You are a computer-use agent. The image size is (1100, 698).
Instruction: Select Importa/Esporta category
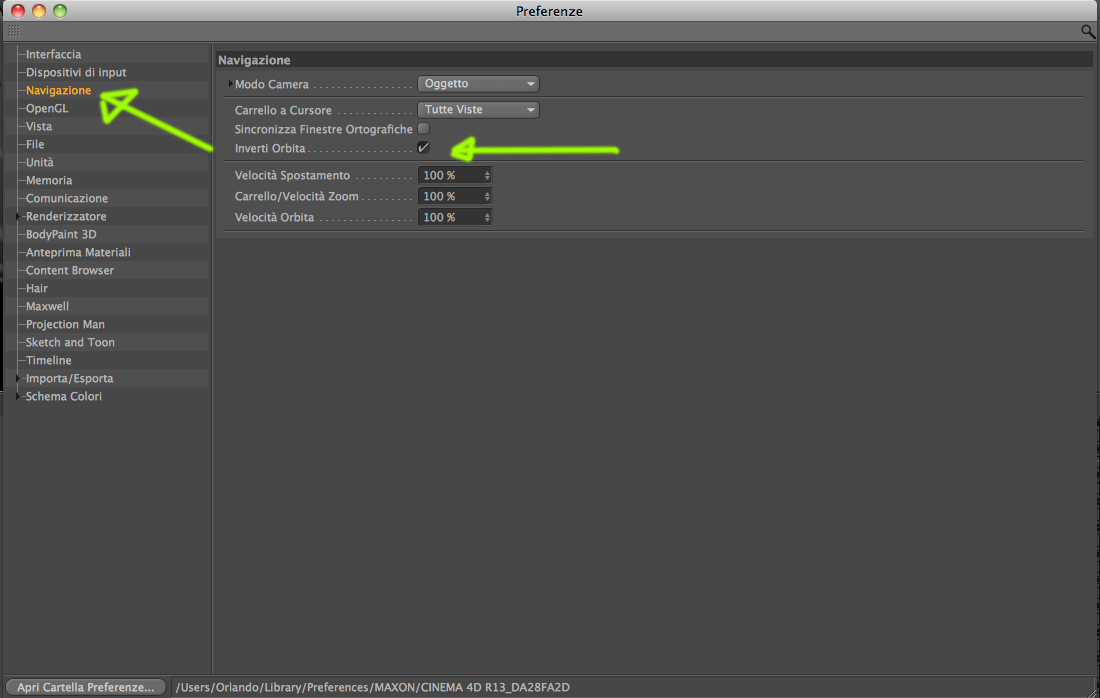(69, 378)
